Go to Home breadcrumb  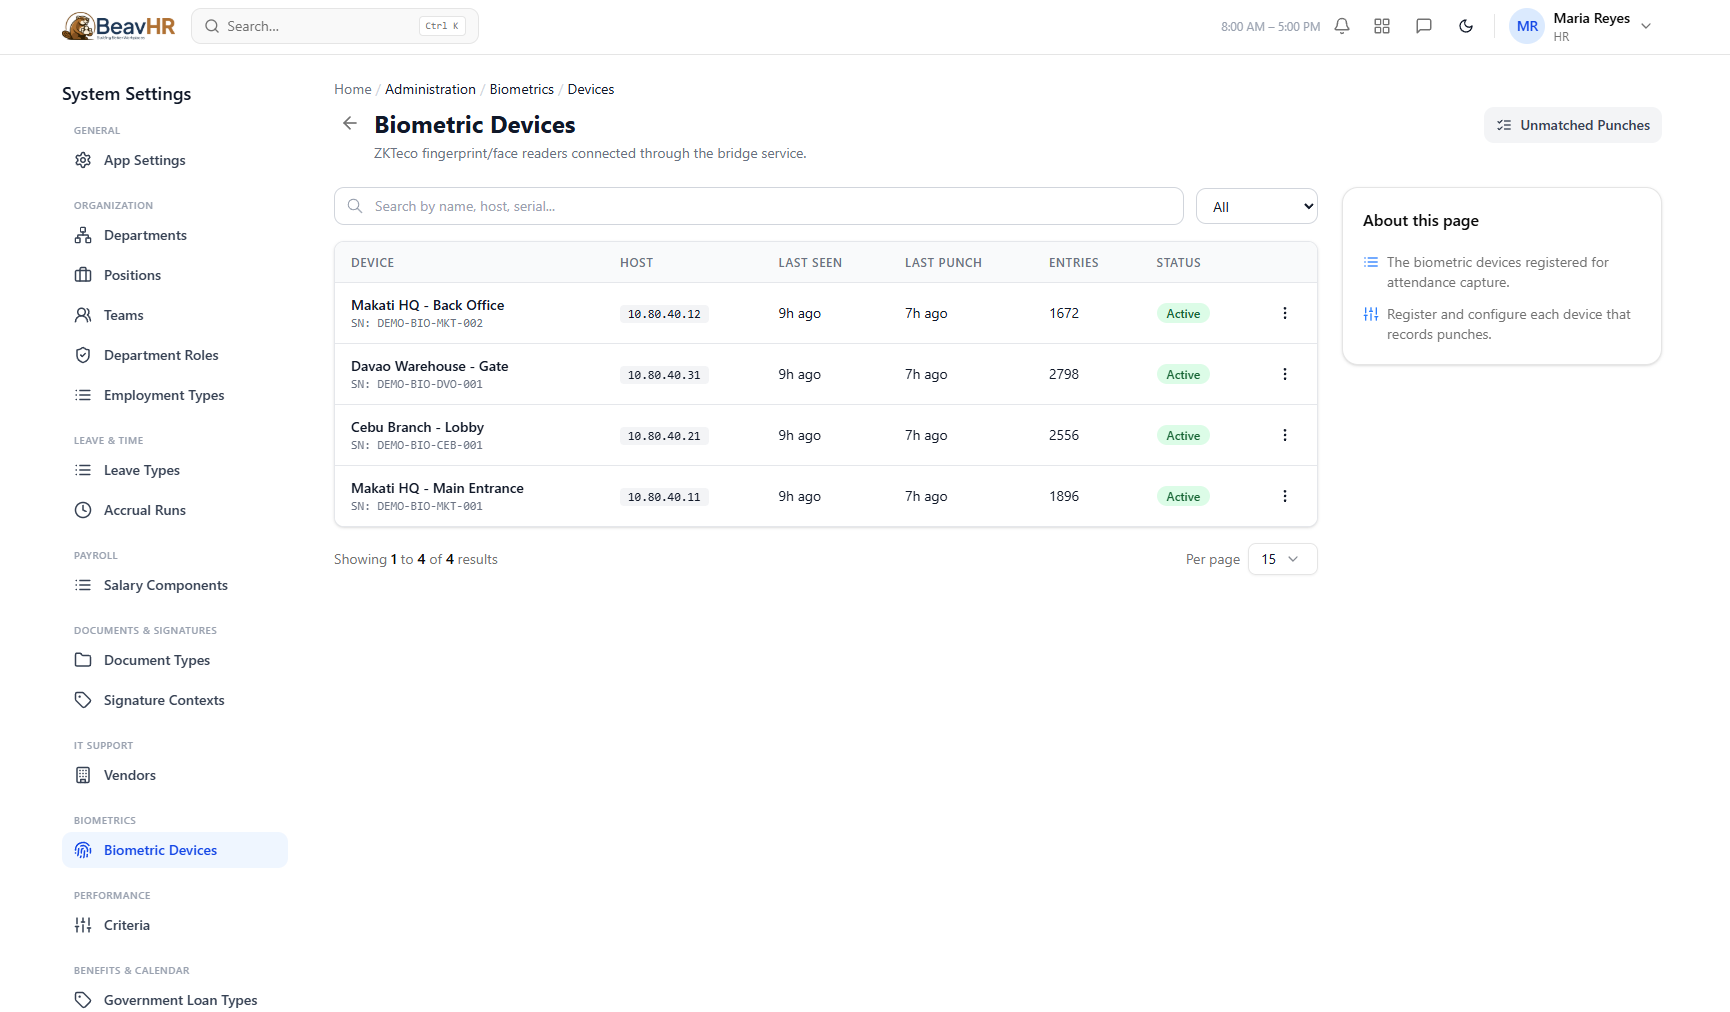(x=352, y=89)
